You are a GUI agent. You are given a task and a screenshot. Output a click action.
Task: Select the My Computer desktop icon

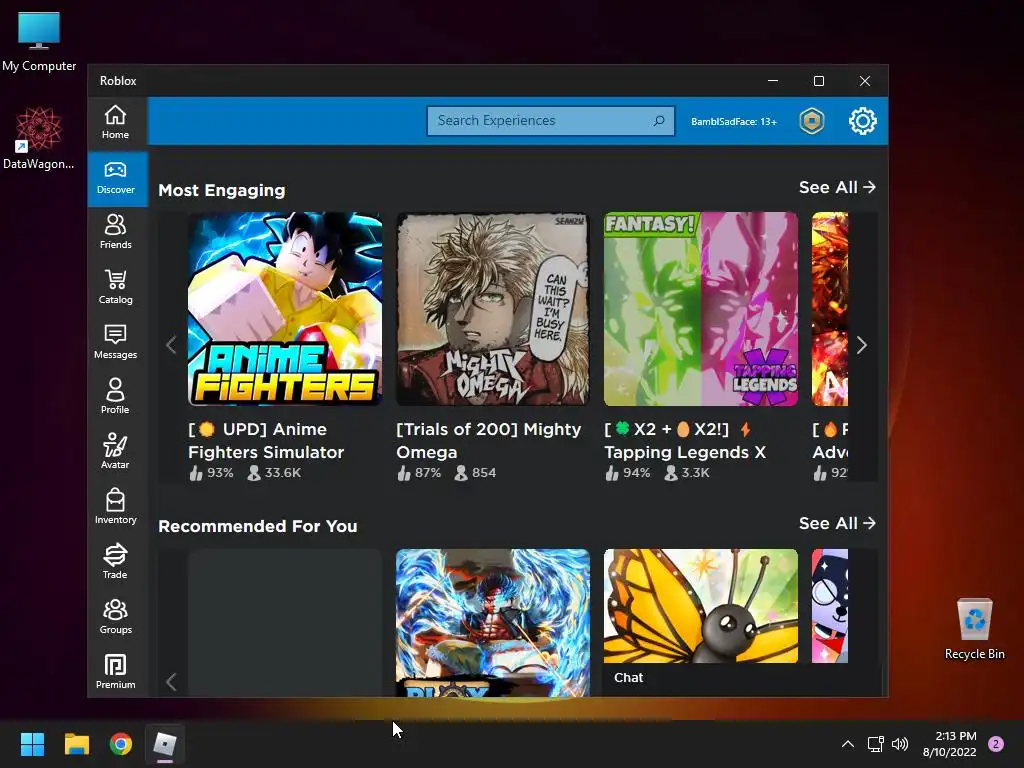[39, 42]
